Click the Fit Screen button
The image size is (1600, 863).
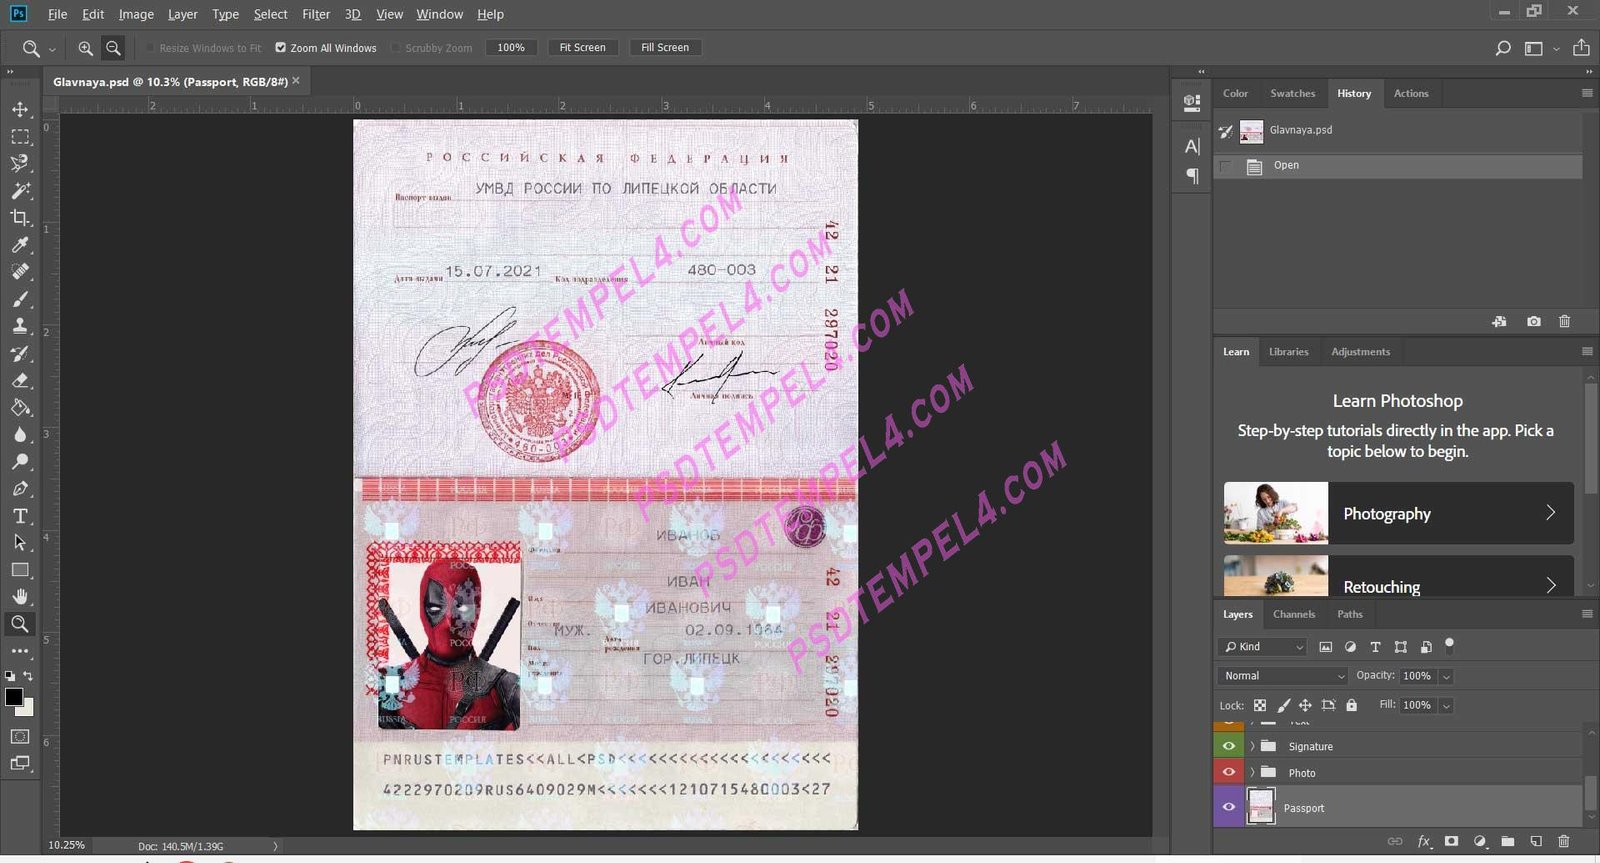click(x=582, y=48)
